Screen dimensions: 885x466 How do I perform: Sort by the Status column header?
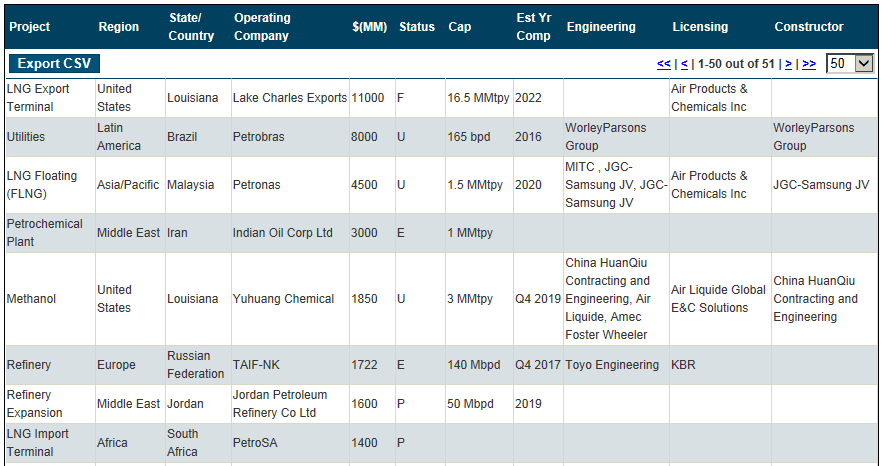click(417, 27)
